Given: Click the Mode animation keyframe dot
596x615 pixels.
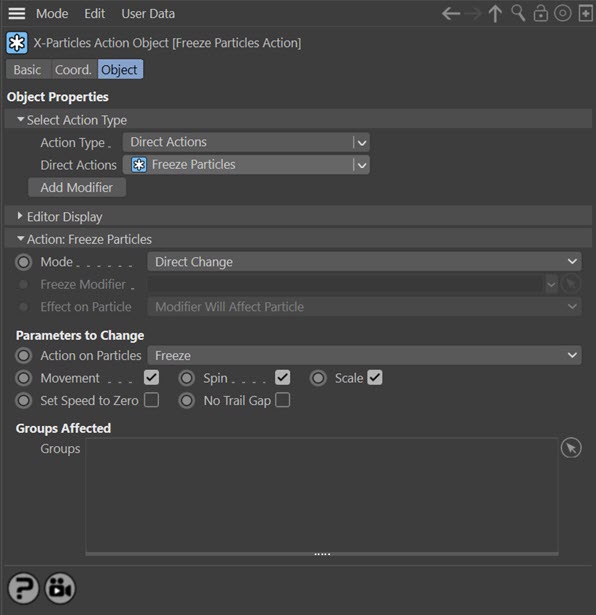Looking at the screenshot, I should point(24,262).
